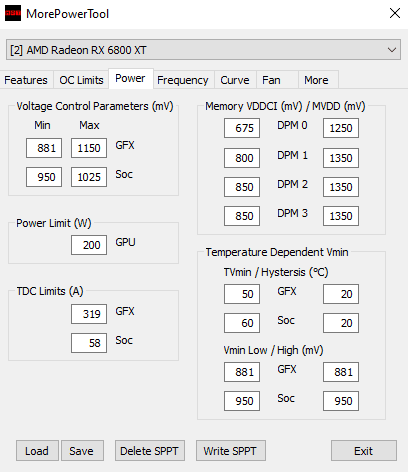Click the MorePowerTool app icon in title bar
Viewport: 408px width, 472px height.
[x=13, y=13]
